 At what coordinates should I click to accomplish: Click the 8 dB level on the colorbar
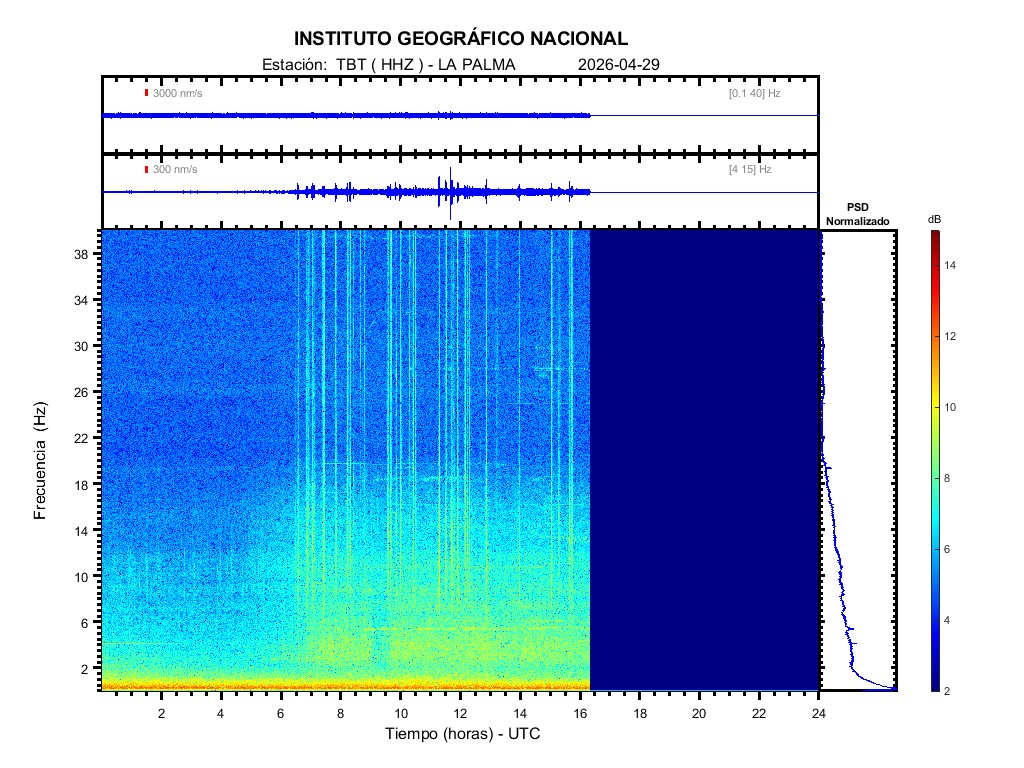[934, 479]
